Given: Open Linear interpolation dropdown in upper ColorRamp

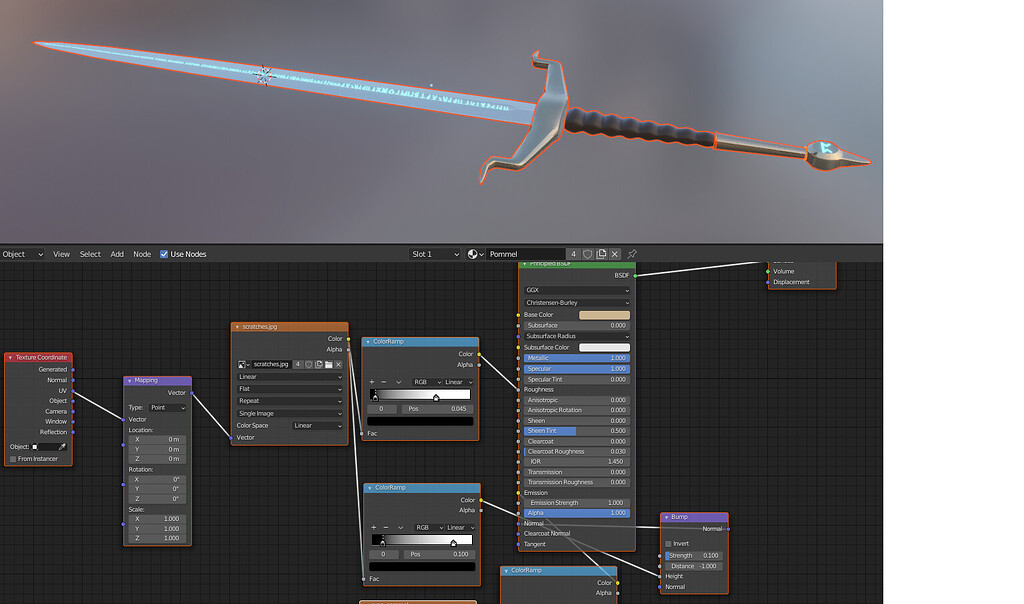Looking at the screenshot, I should [458, 382].
